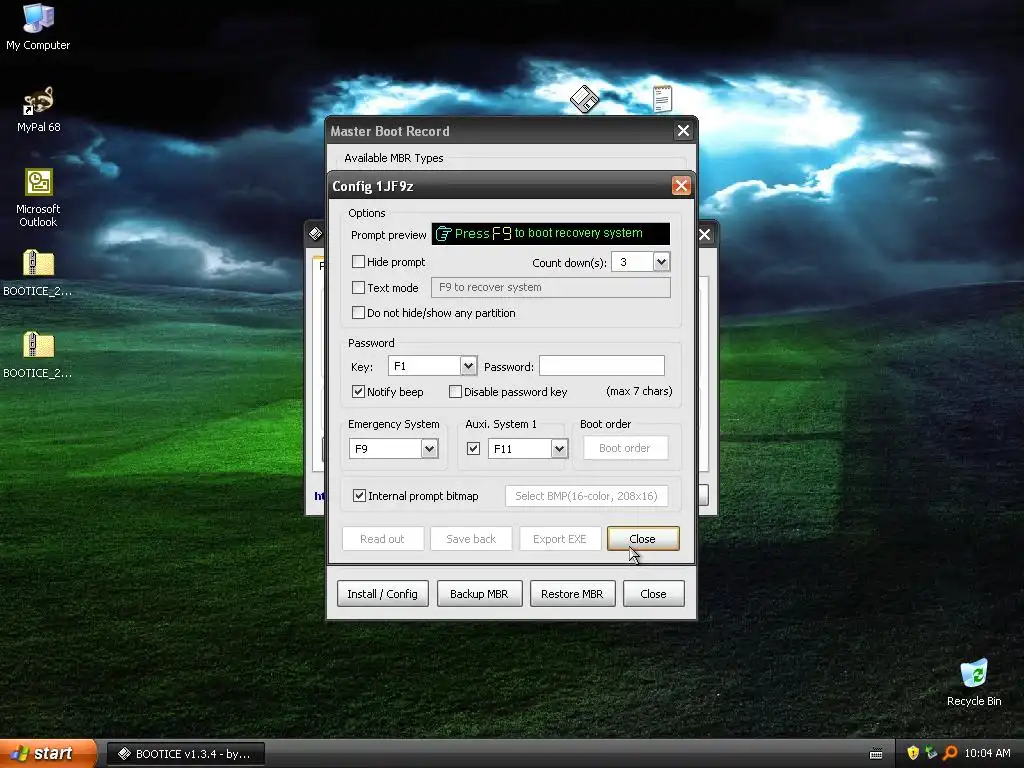This screenshot has width=1024, height=768.
Task: Click the Read out button
Action: tap(383, 539)
